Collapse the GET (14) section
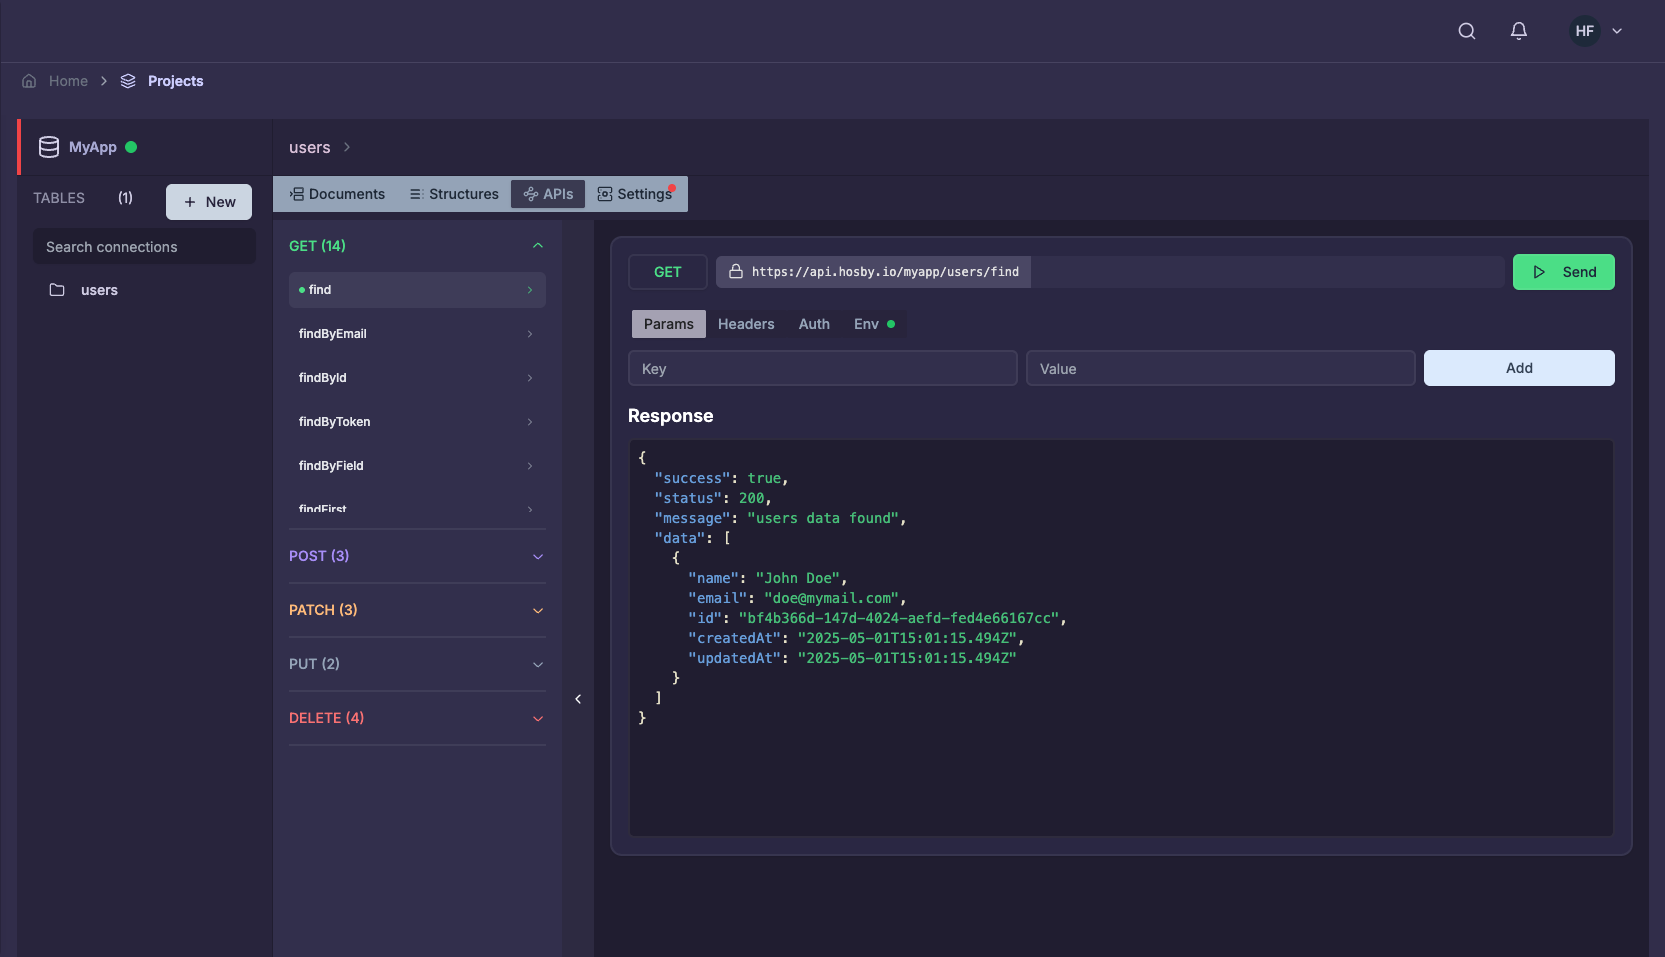 [537, 246]
